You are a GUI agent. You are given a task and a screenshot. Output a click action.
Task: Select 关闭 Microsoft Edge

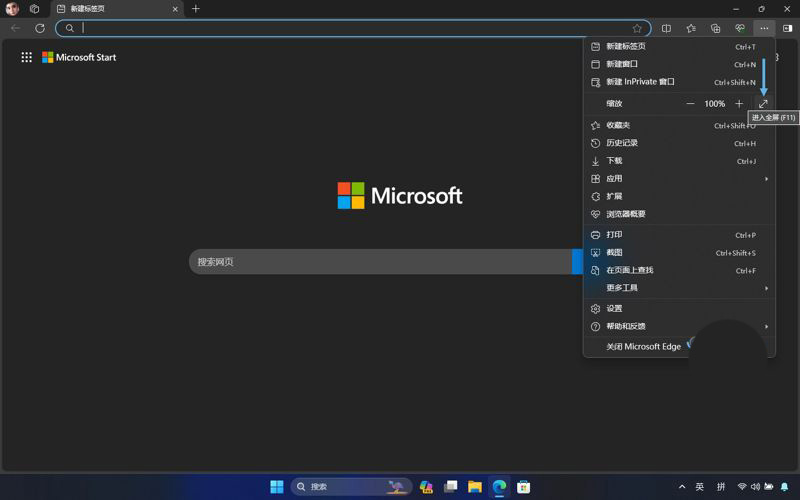pos(643,347)
